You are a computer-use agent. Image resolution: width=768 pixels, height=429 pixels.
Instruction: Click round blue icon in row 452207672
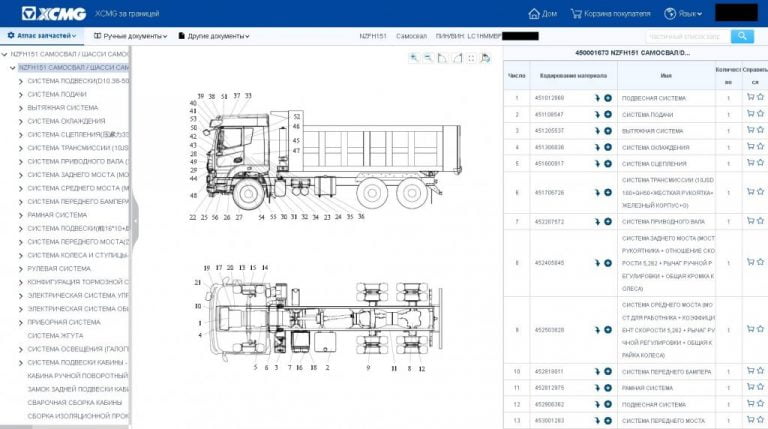pyautogui.click(x=608, y=221)
